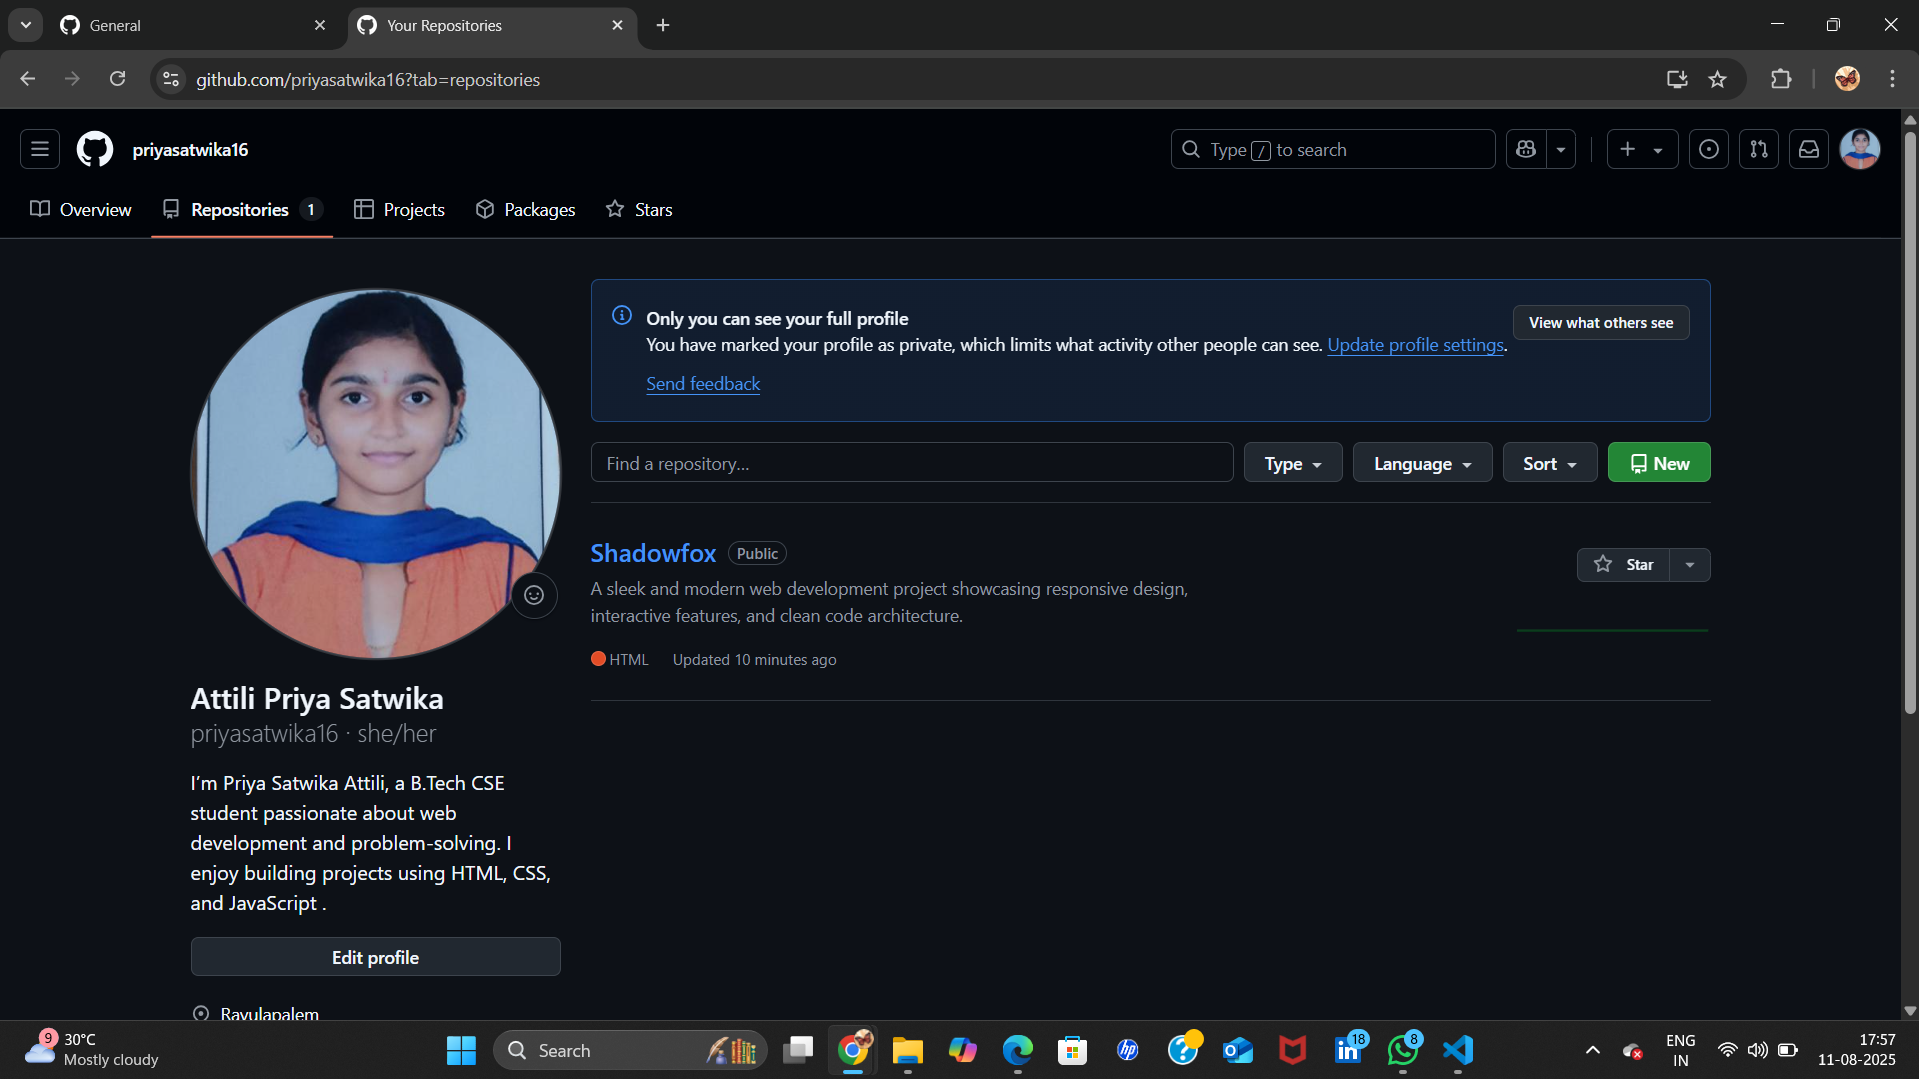Image resolution: width=1919 pixels, height=1079 pixels.
Task: Click the large profile picture
Action: coord(375,474)
